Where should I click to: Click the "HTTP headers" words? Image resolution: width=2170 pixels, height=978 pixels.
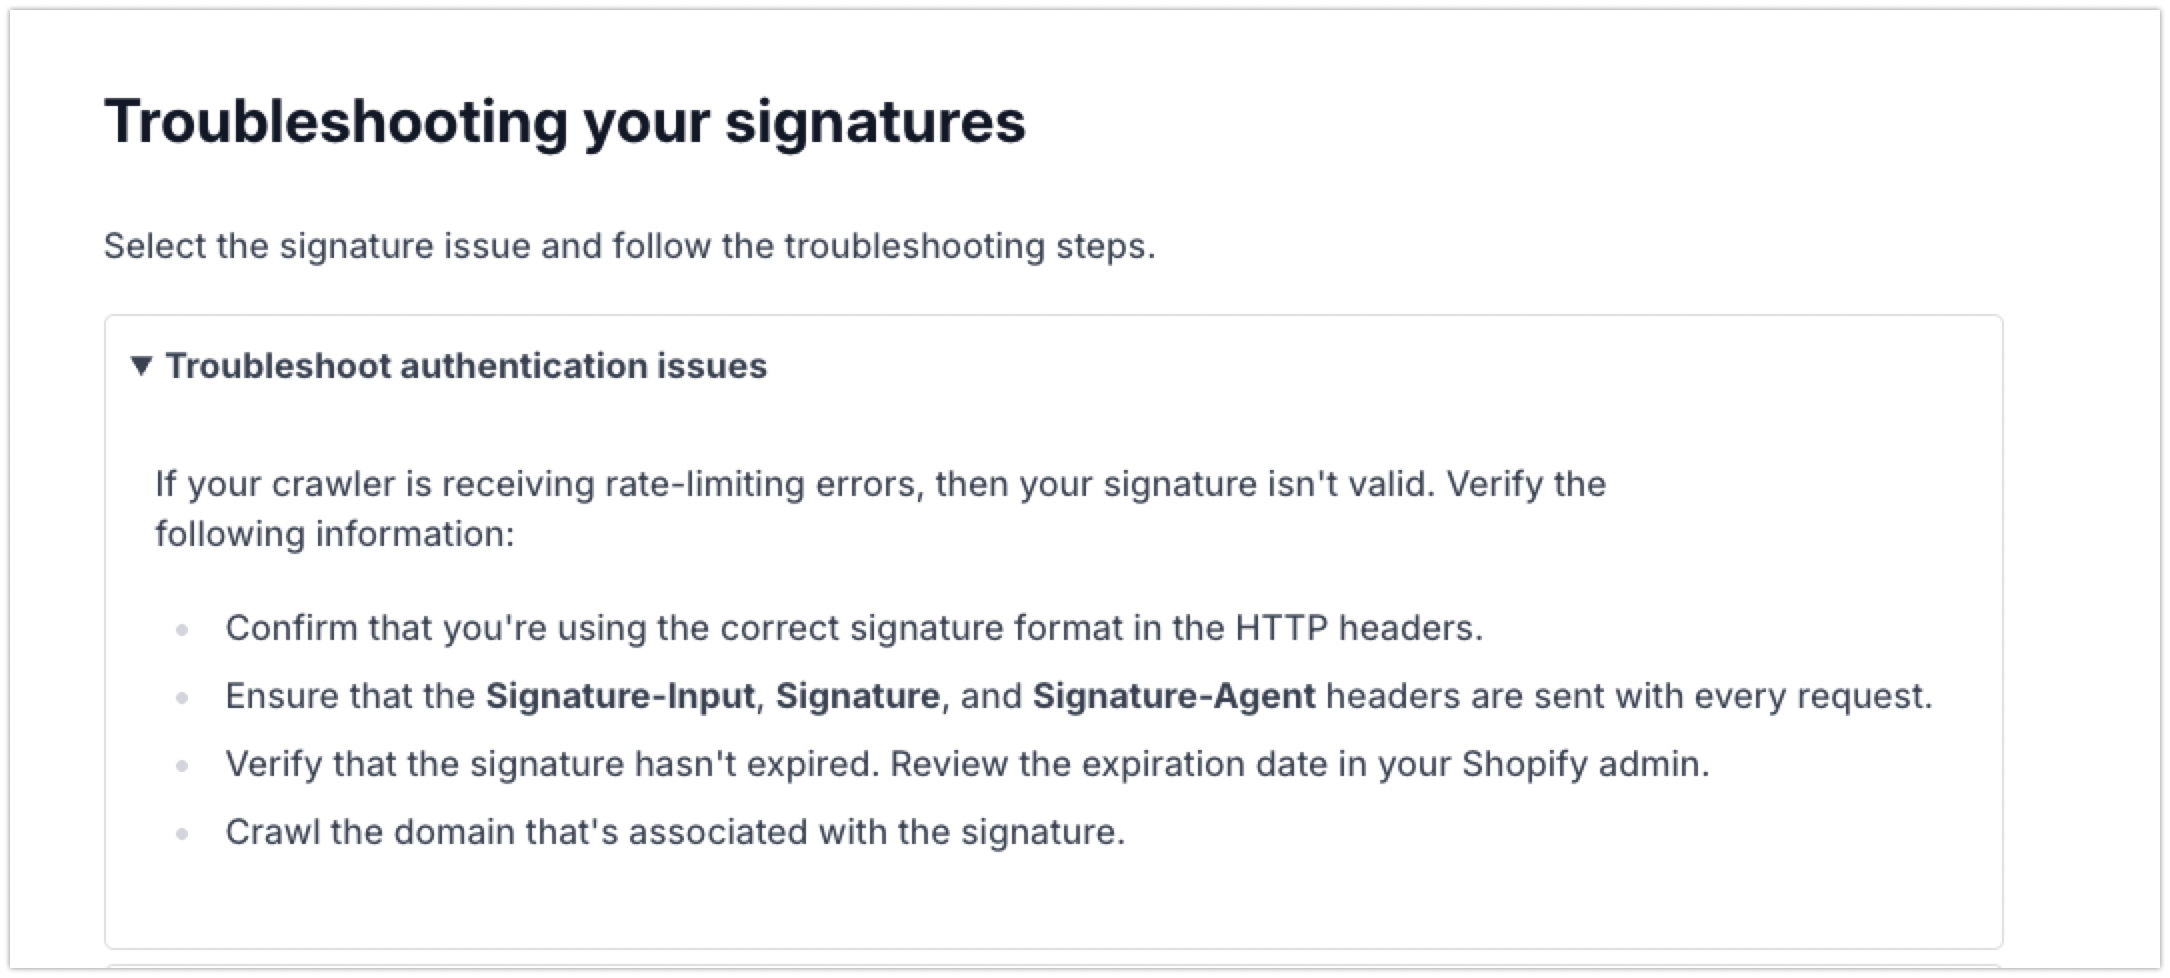[x=1358, y=628]
